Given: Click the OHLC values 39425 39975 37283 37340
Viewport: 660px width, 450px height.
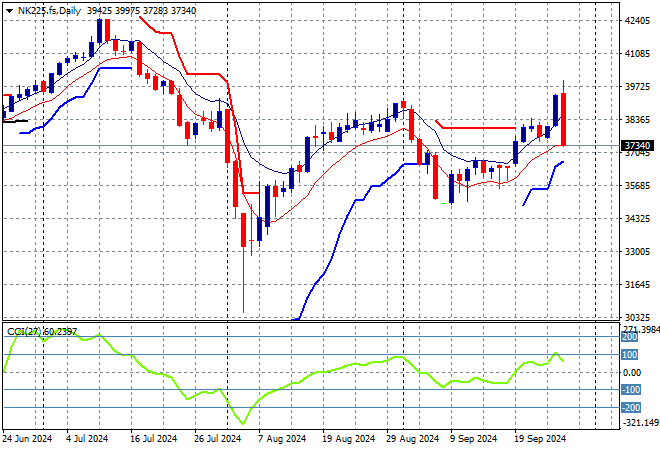Looking at the screenshot, I should point(141,11).
